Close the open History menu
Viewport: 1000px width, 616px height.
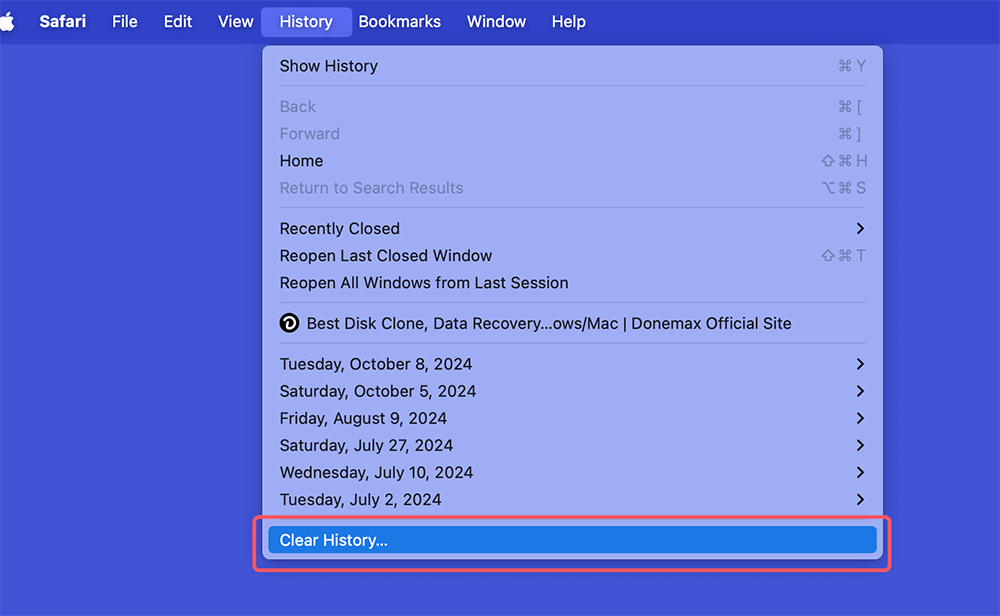coord(306,21)
